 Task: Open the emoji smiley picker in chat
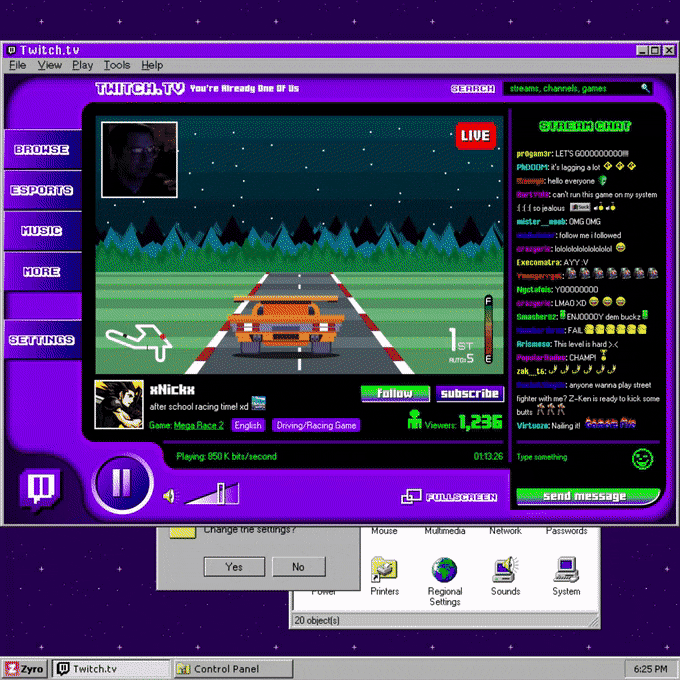tap(642, 459)
